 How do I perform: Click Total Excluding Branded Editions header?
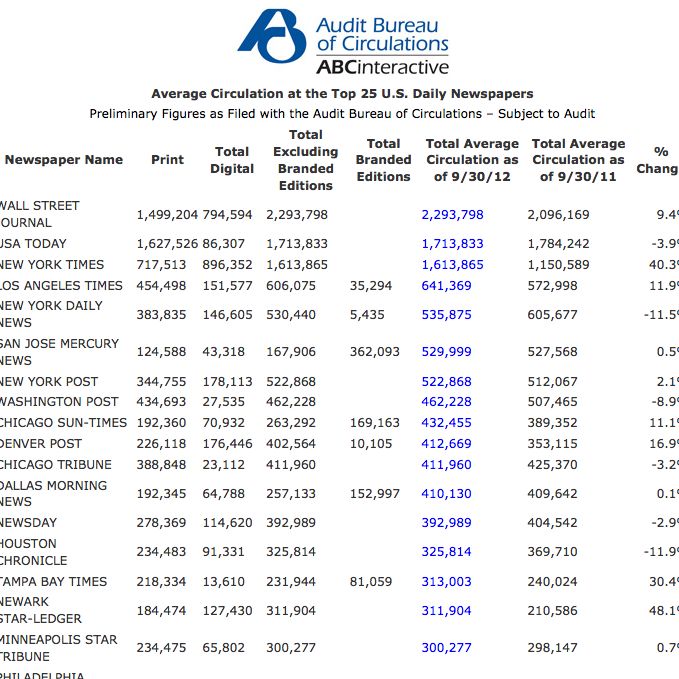[305, 160]
